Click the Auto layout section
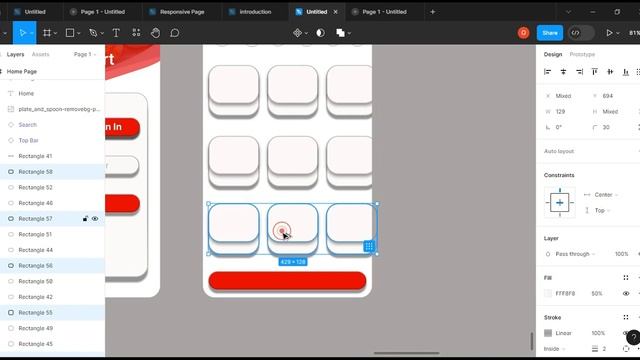Viewport: 640px width, 360px height. point(559,151)
